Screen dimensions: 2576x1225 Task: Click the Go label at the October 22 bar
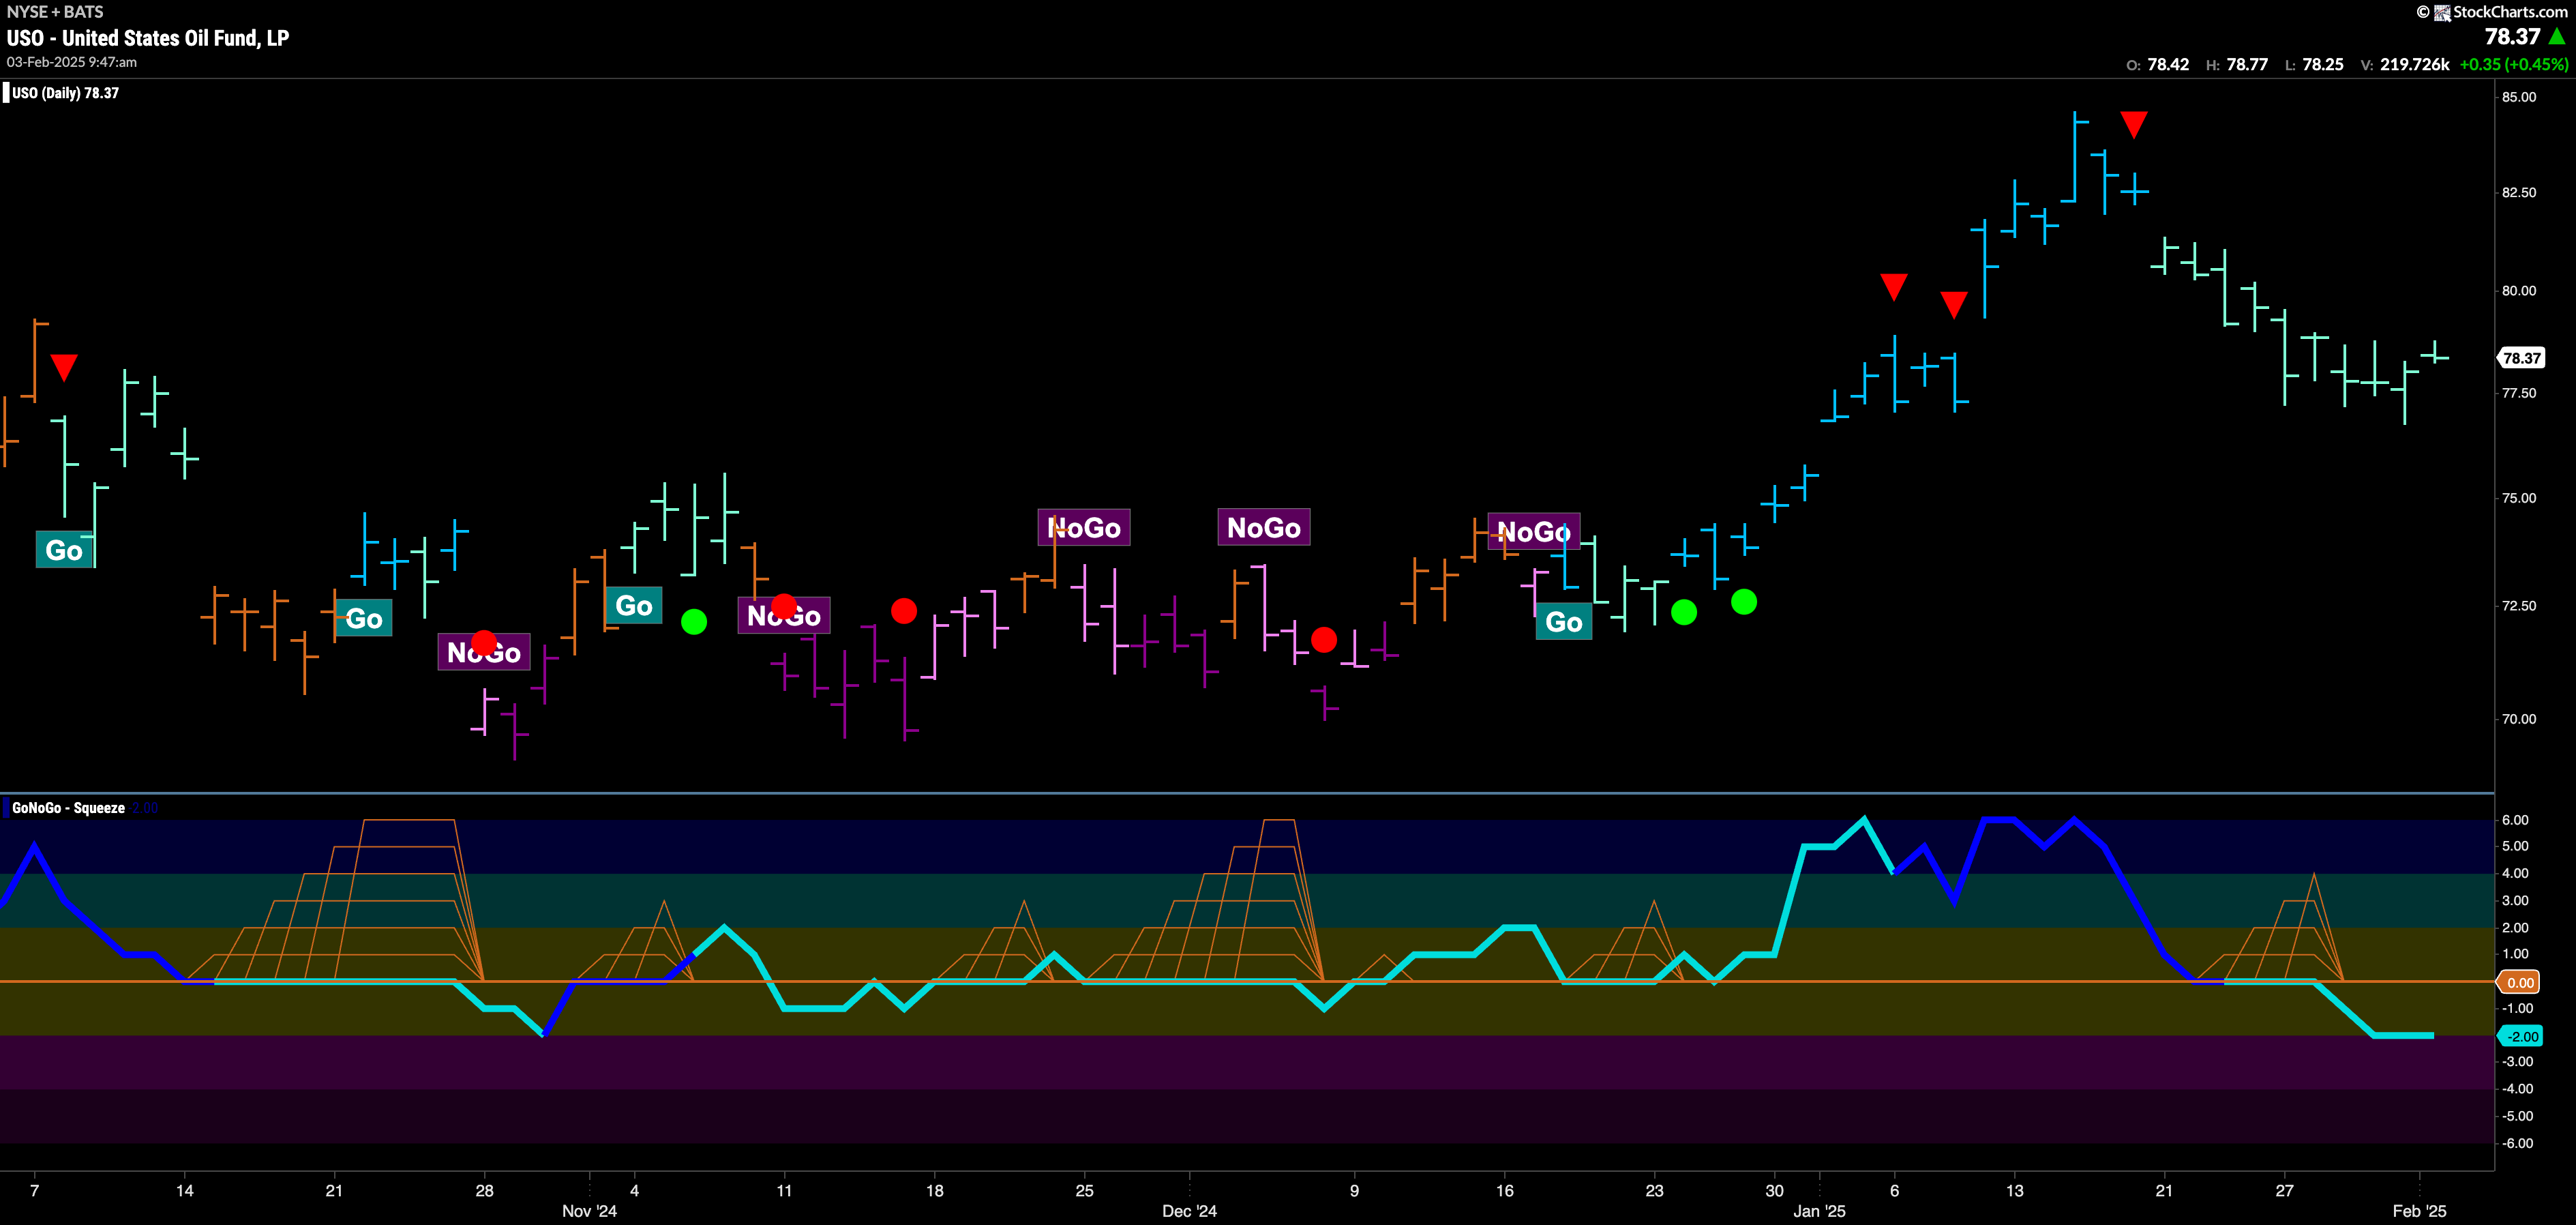click(x=364, y=618)
